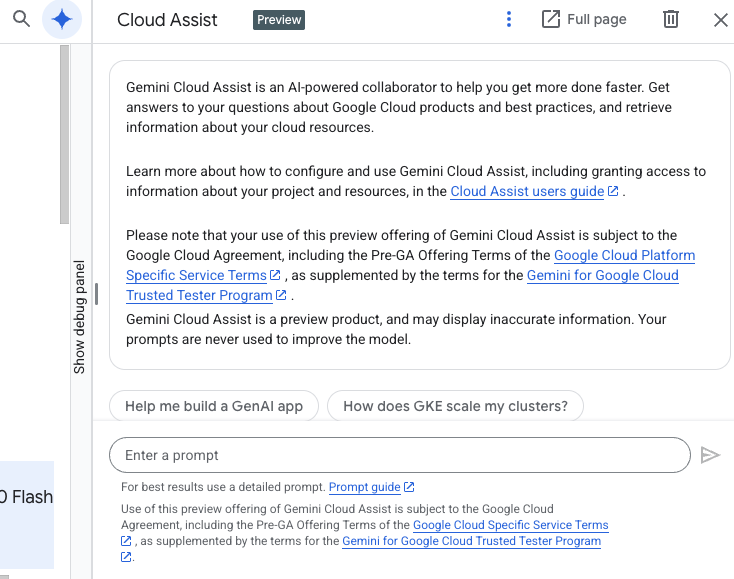This screenshot has height=579, width=734.
Task: Click the Cloud Assist title
Action: click(167, 20)
